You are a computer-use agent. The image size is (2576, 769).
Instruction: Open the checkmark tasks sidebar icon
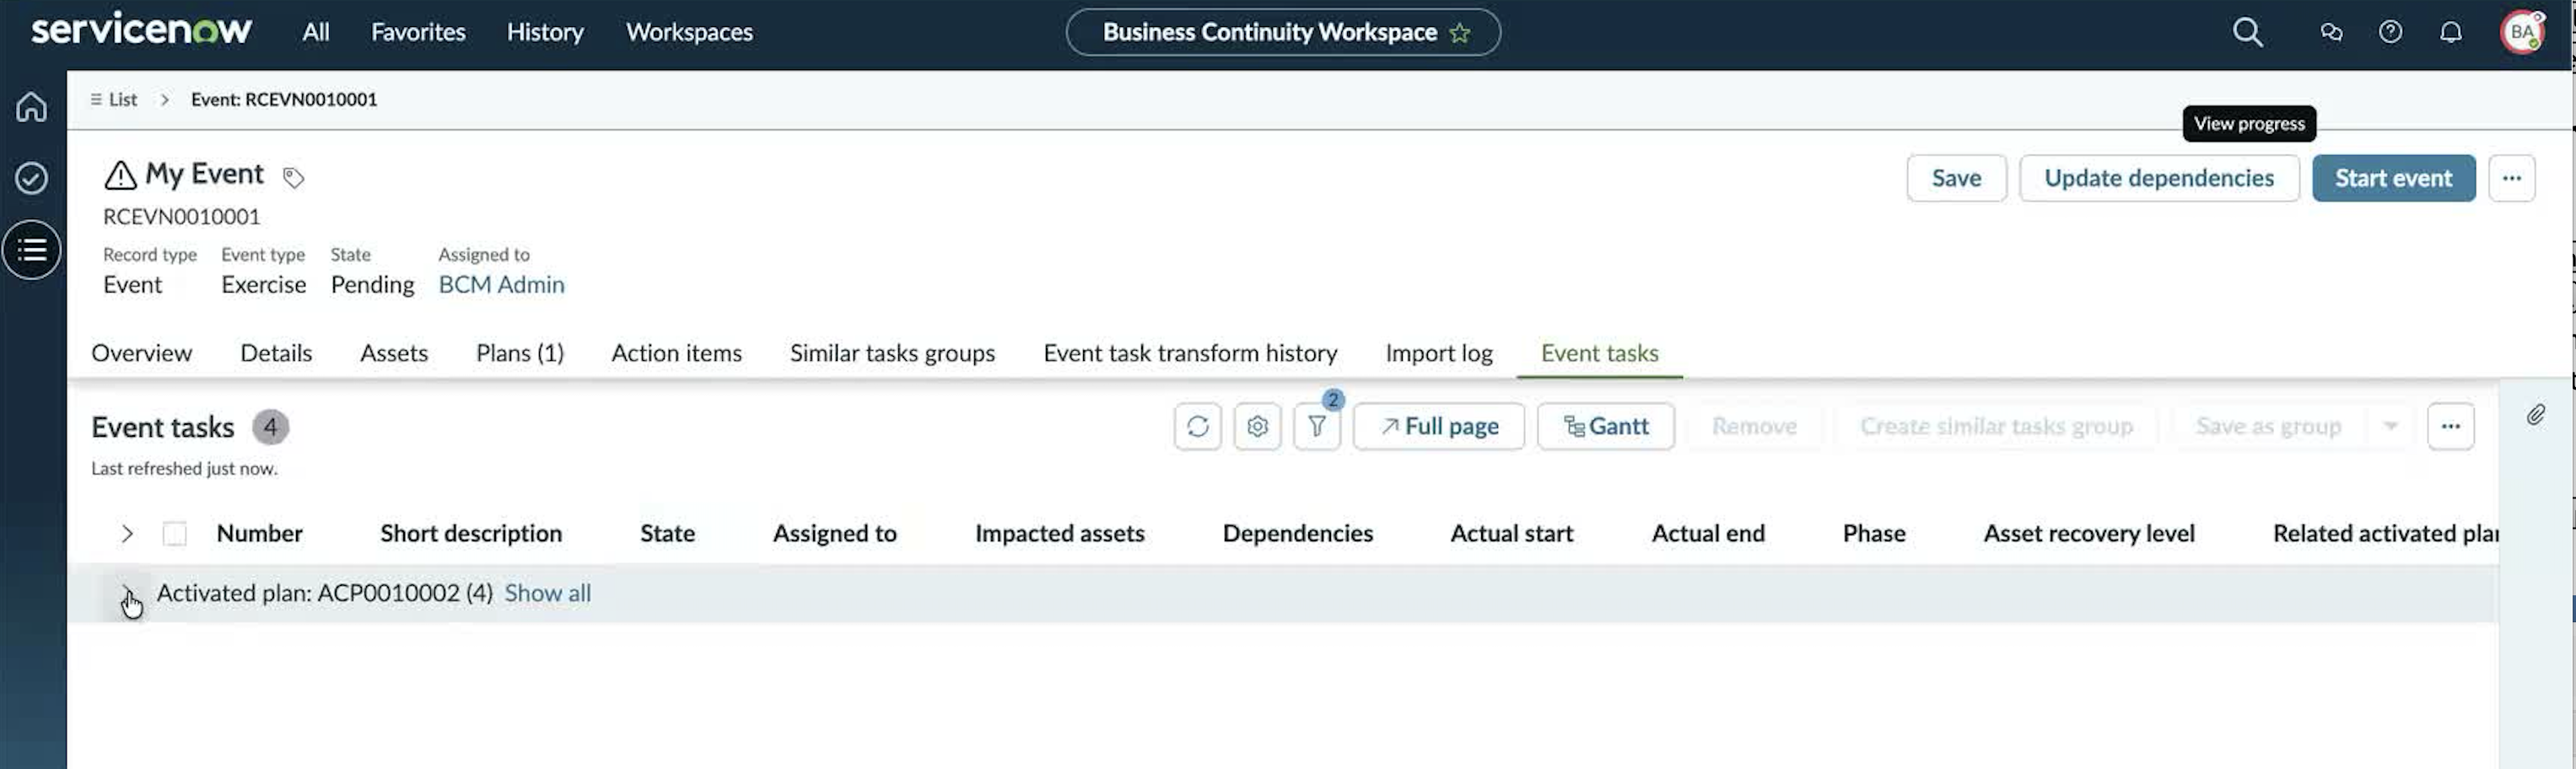point(31,178)
